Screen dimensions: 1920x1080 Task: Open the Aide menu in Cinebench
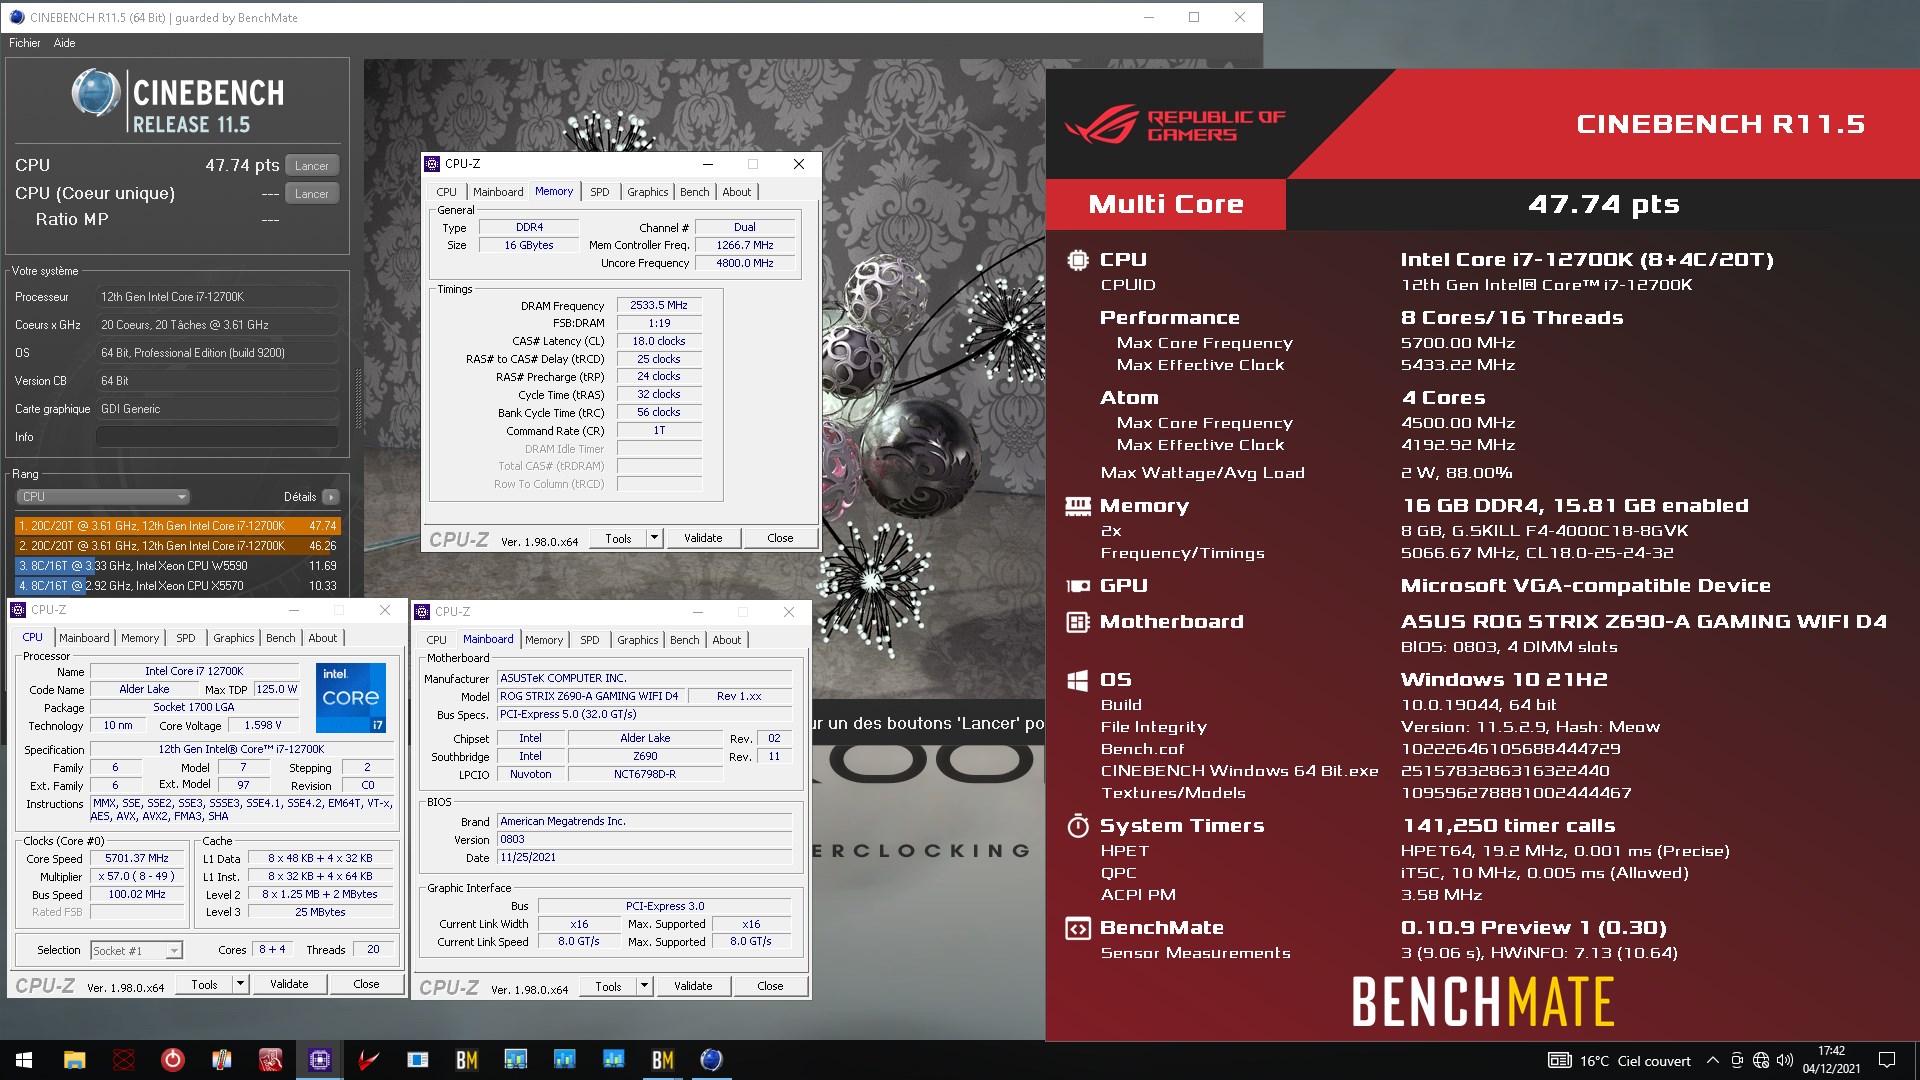(x=64, y=43)
